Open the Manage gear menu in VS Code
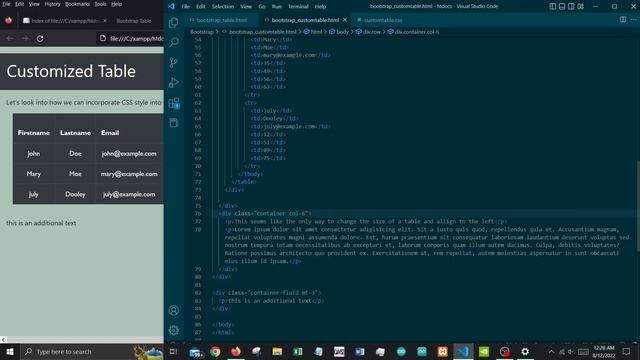The image size is (640, 360). (x=174, y=330)
